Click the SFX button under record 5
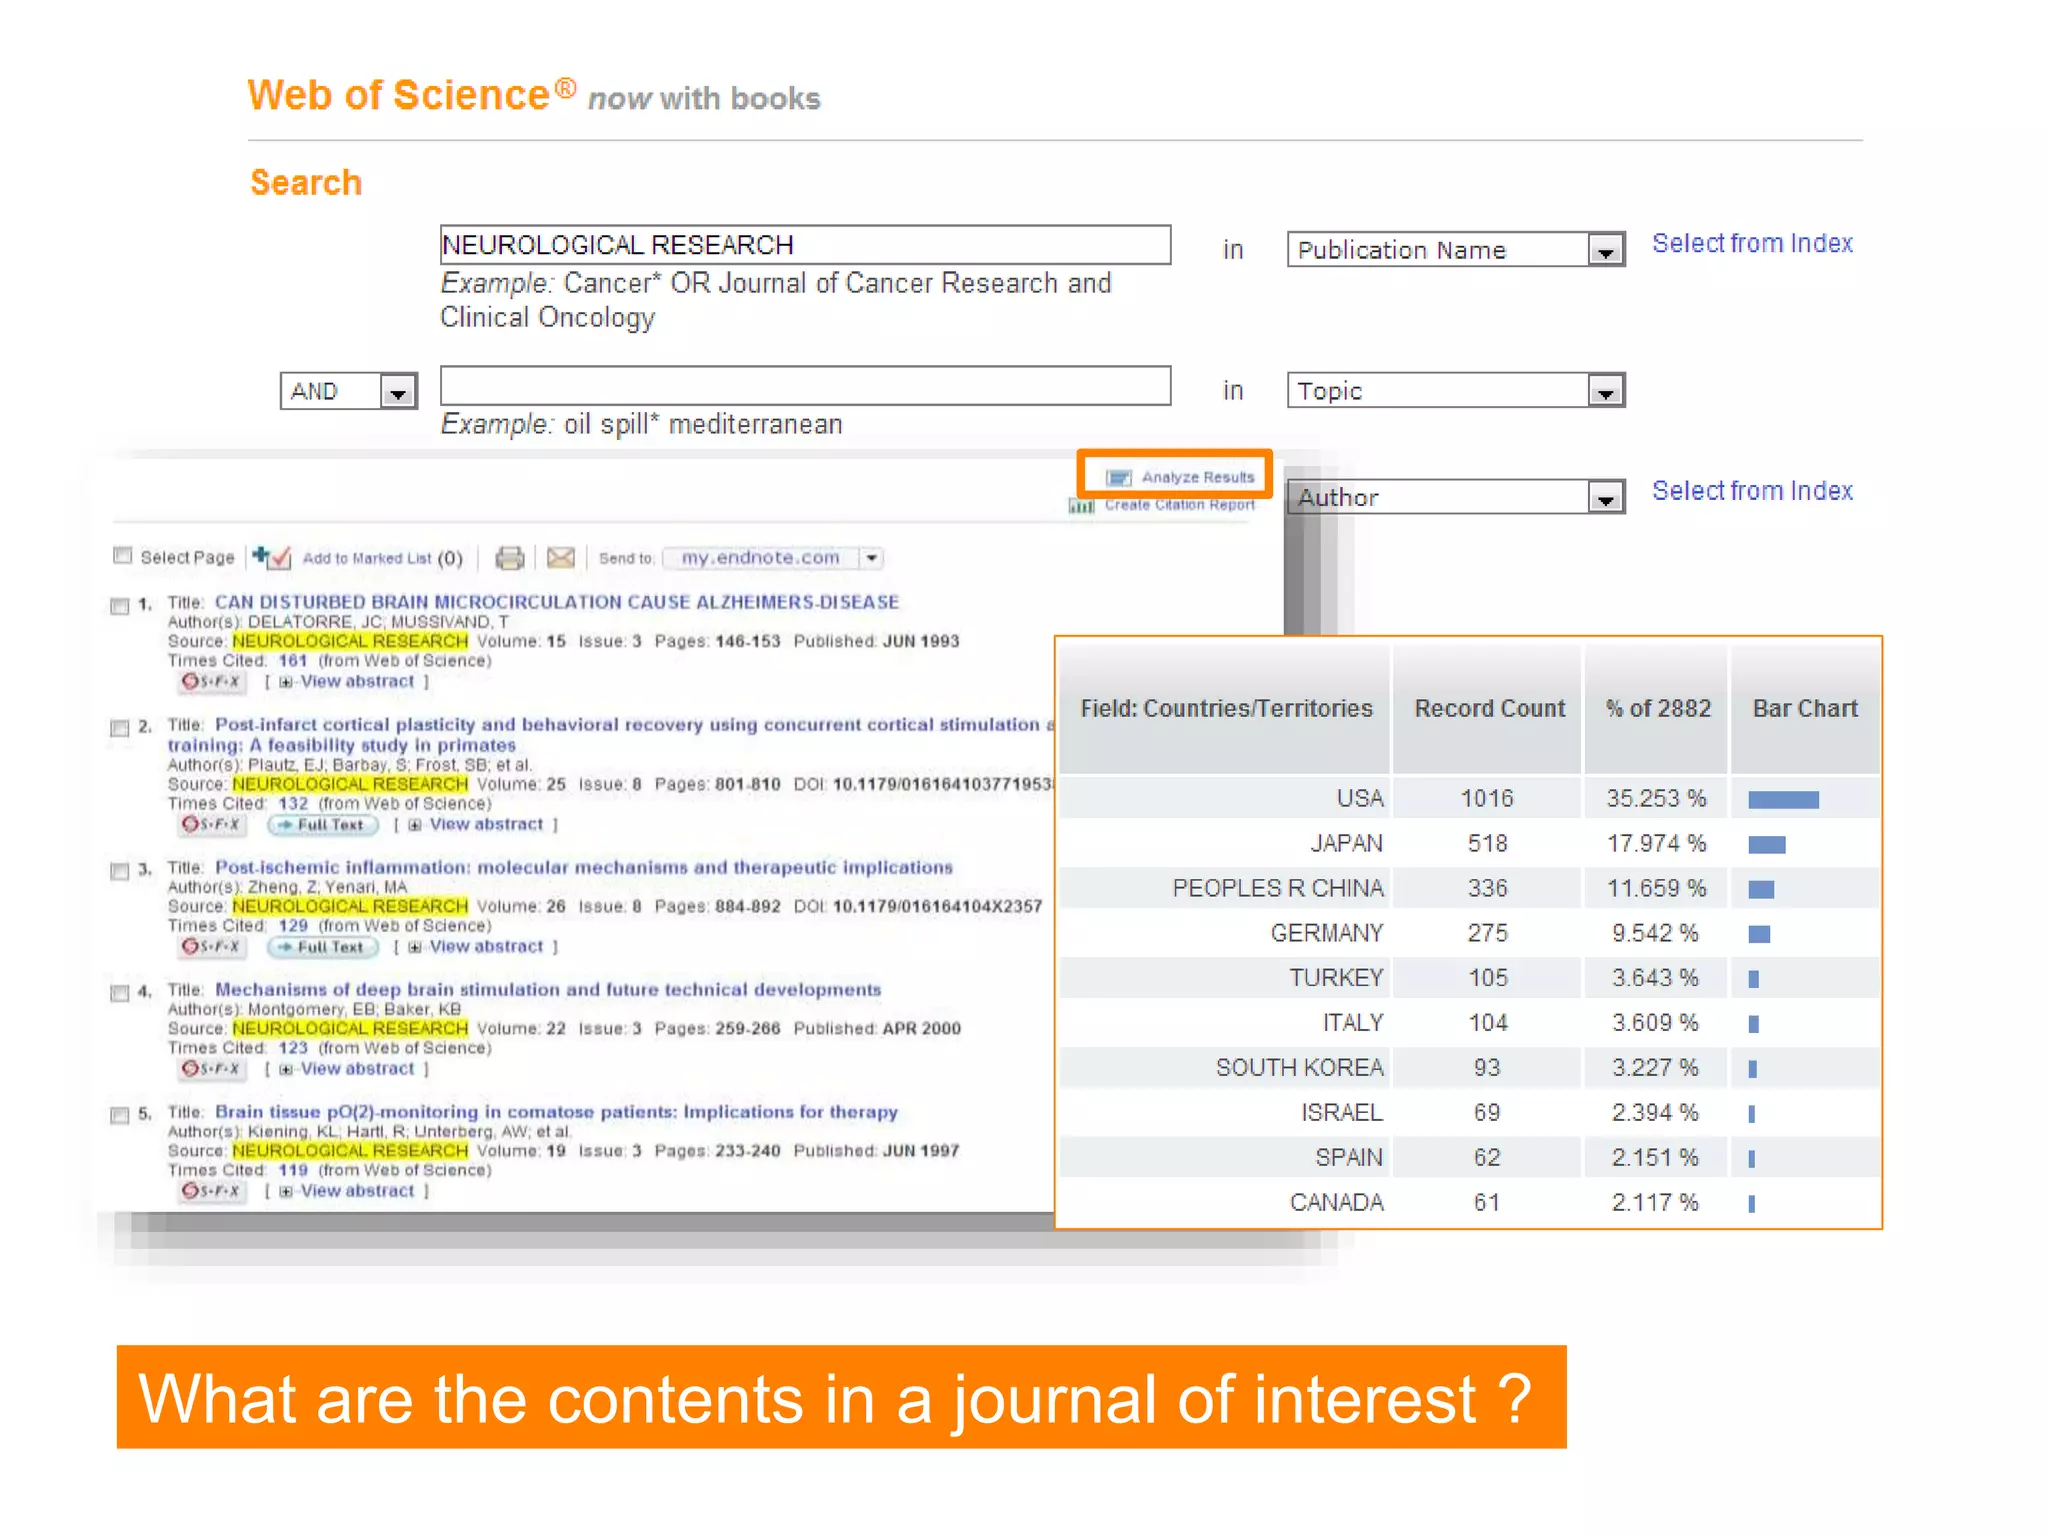2048x1536 pixels. (x=211, y=1191)
